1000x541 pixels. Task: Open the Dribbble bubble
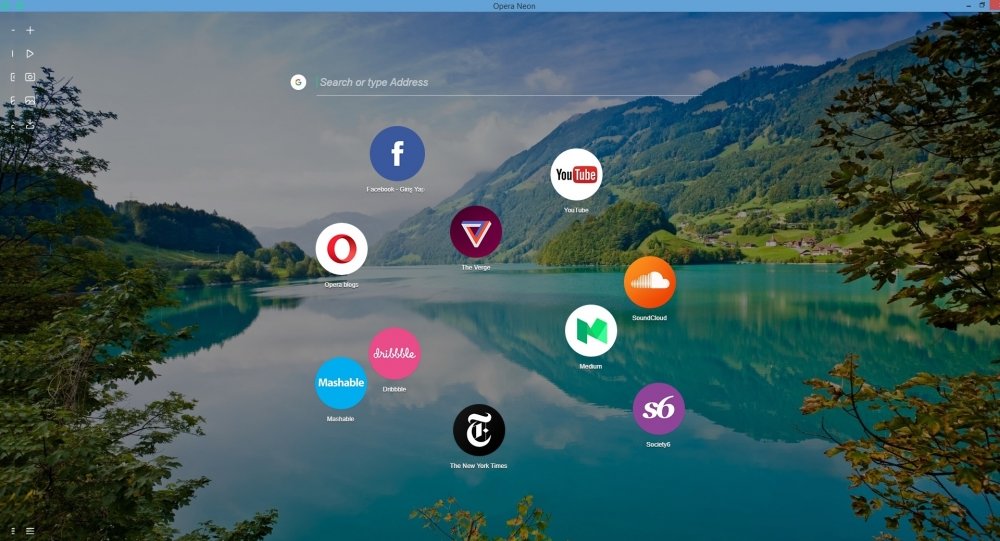point(394,353)
